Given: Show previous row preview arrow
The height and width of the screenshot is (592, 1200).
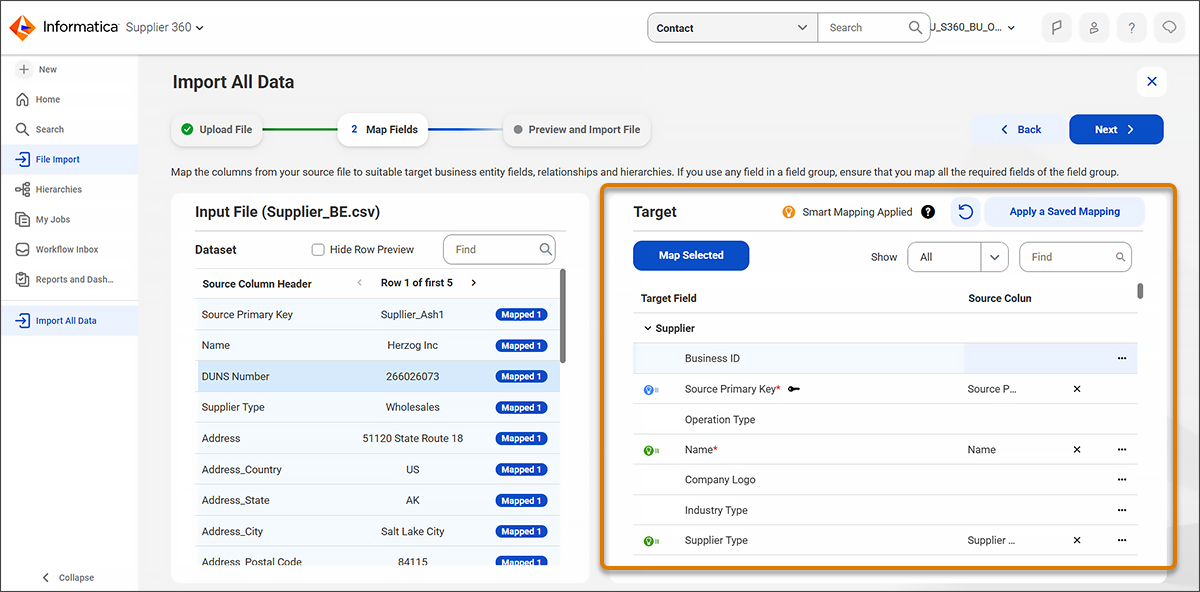Looking at the screenshot, I should point(360,283).
